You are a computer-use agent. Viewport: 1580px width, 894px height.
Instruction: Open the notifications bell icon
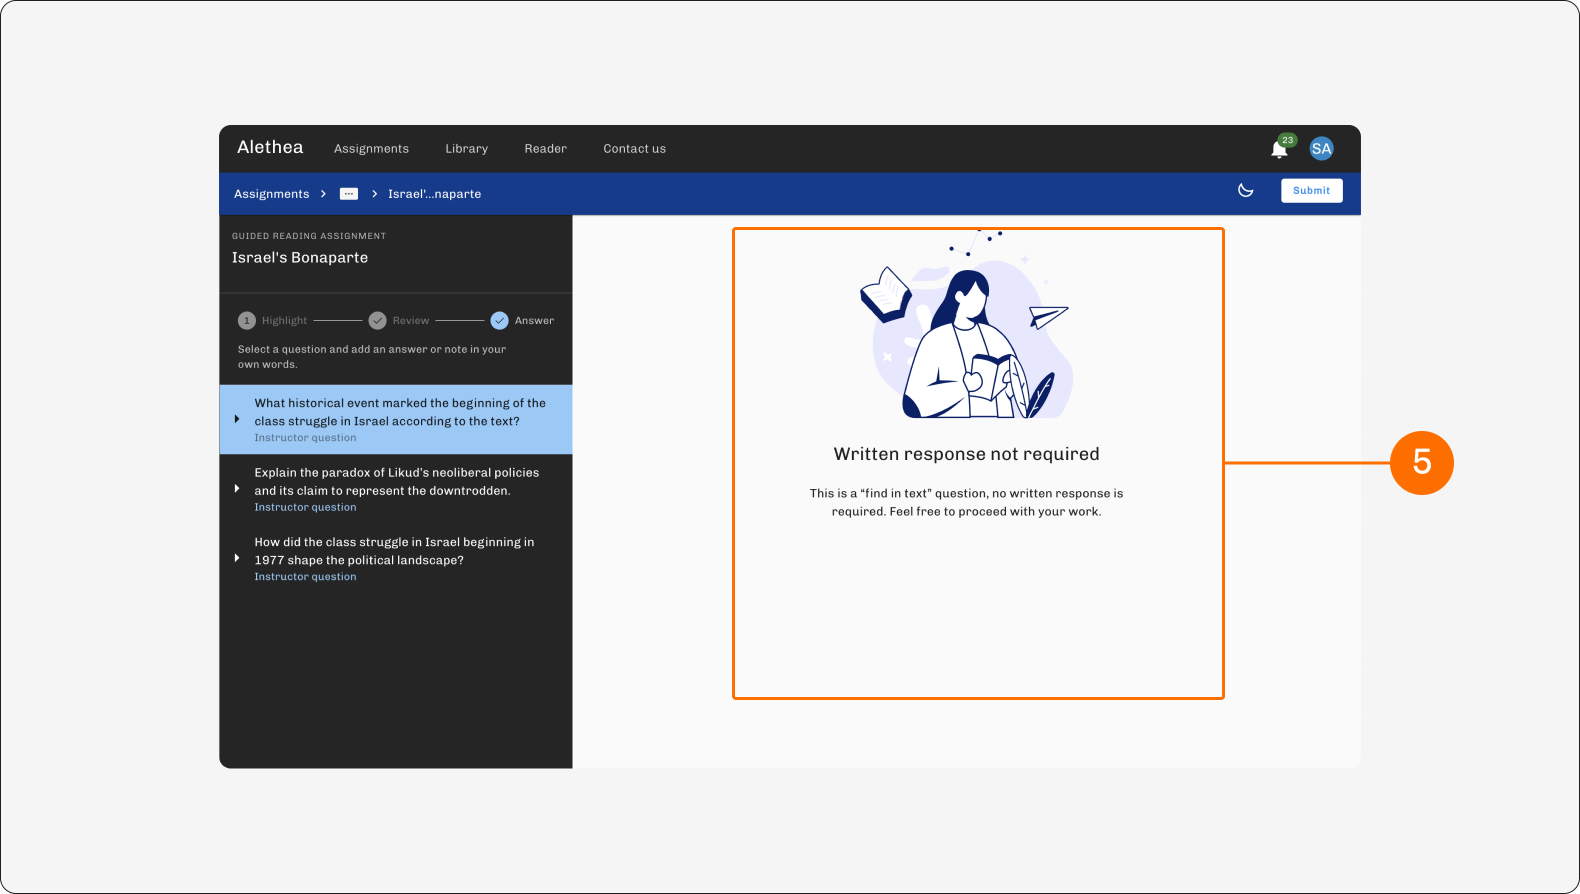(x=1279, y=149)
